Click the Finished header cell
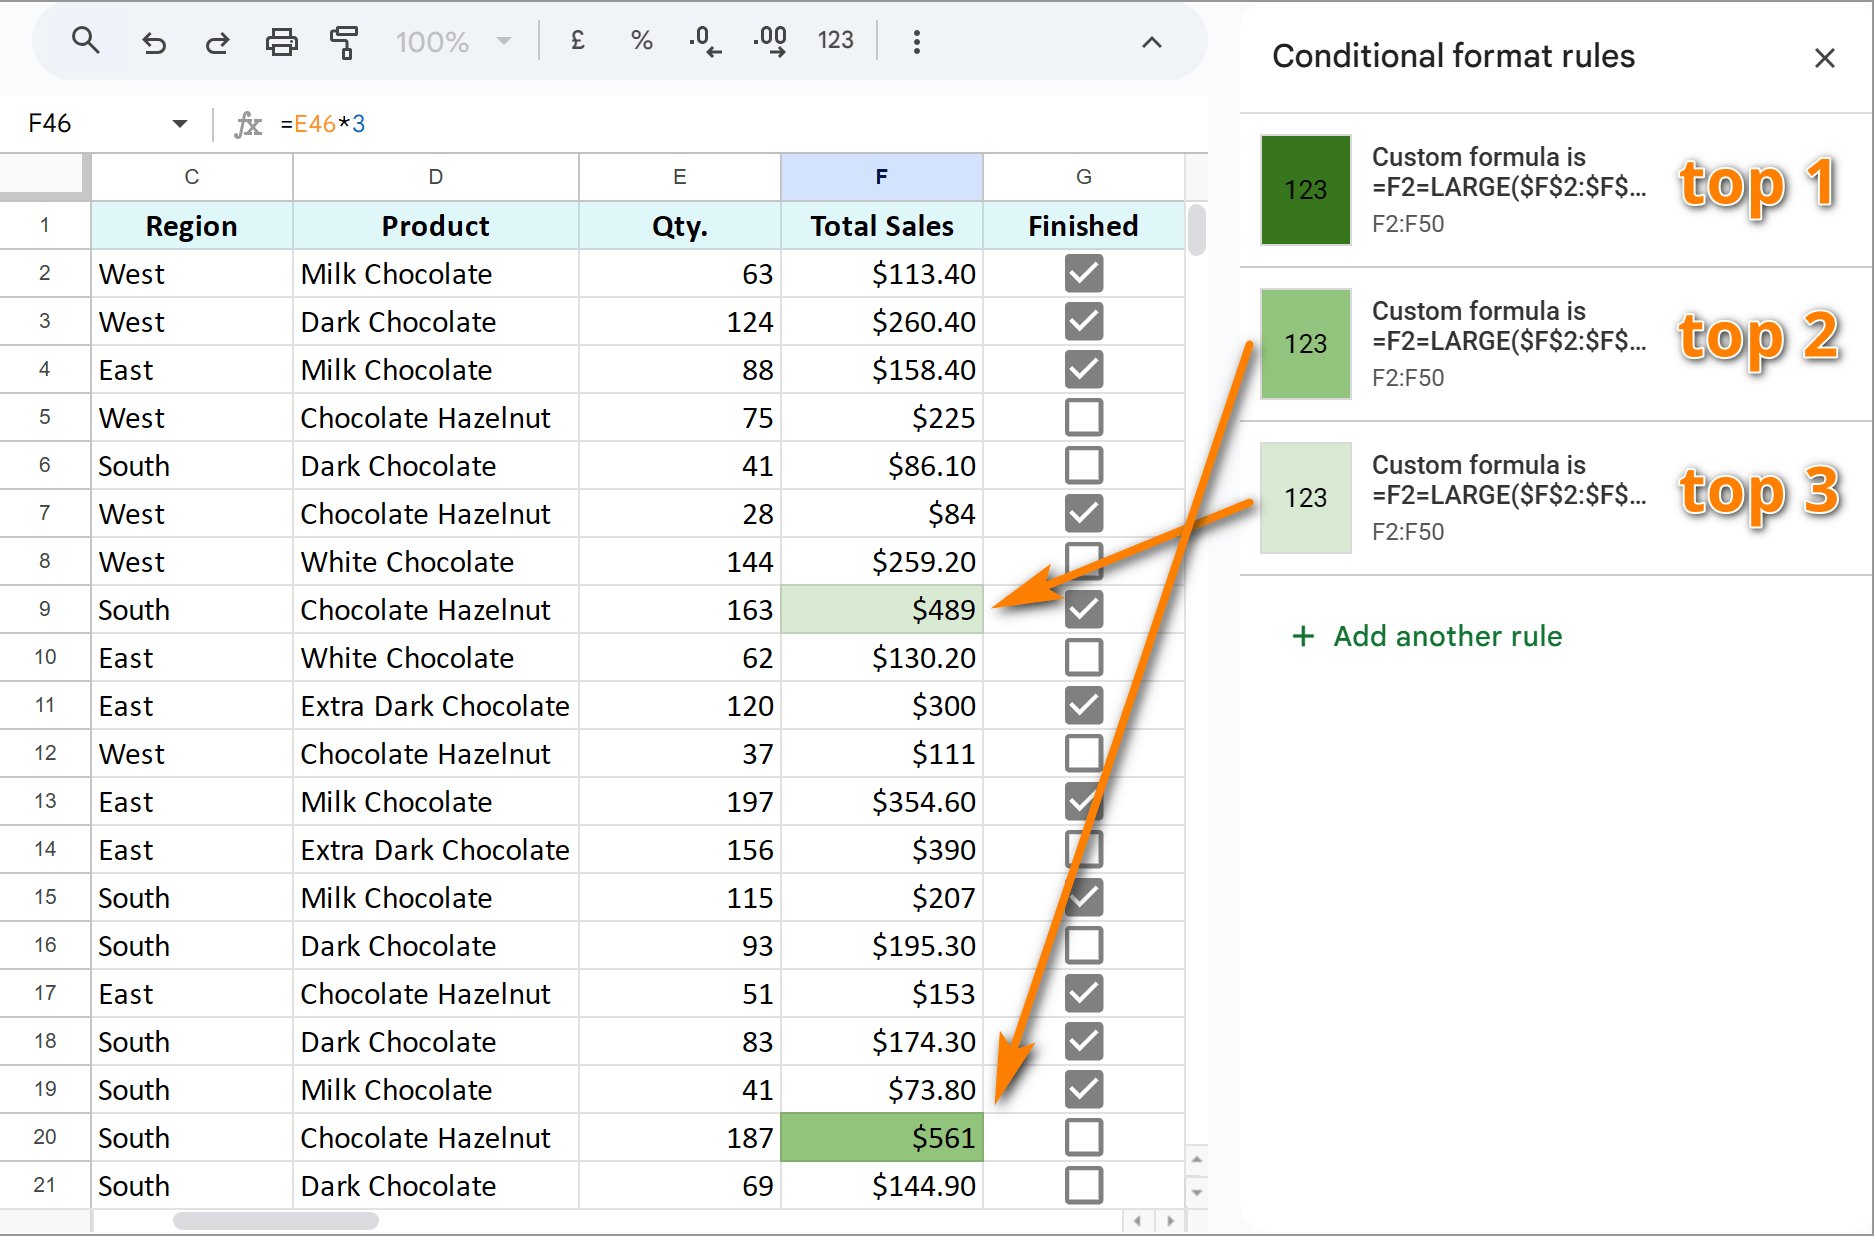1874x1236 pixels. tap(1084, 225)
